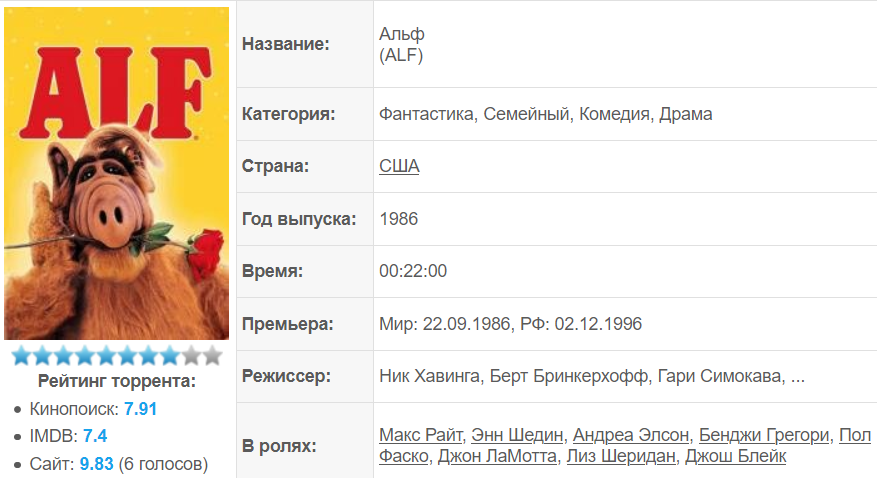877x478 pixels.
Task: Open the США country link
Action: click(x=399, y=166)
